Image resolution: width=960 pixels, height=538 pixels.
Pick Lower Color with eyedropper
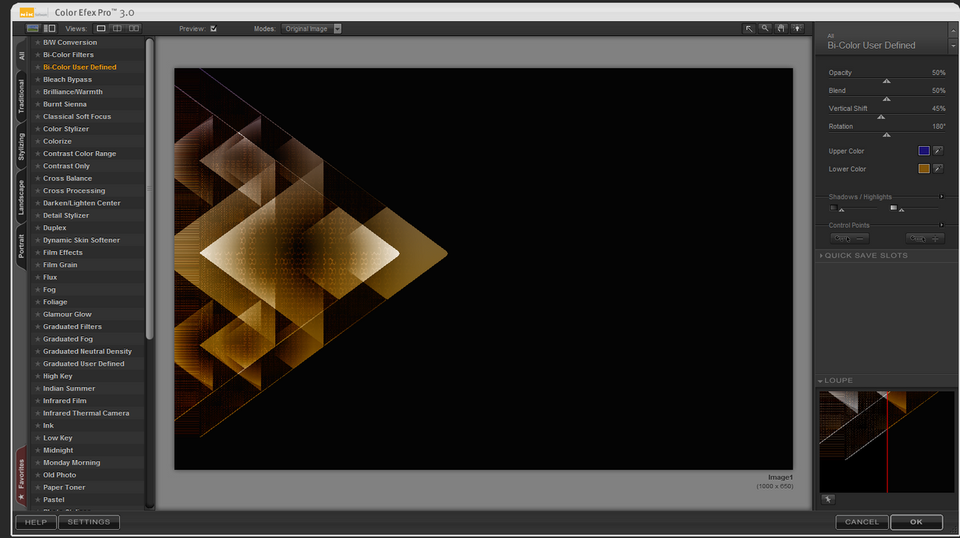(x=938, y=168)
